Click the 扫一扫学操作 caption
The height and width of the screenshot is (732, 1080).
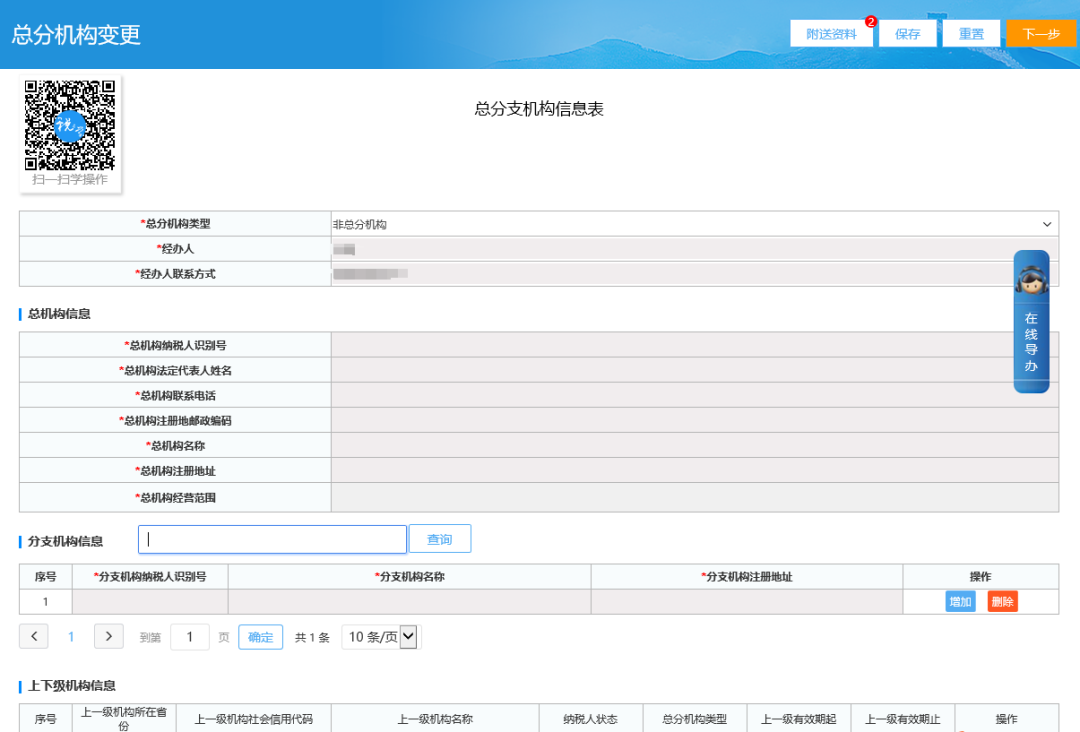click(70, 180)
